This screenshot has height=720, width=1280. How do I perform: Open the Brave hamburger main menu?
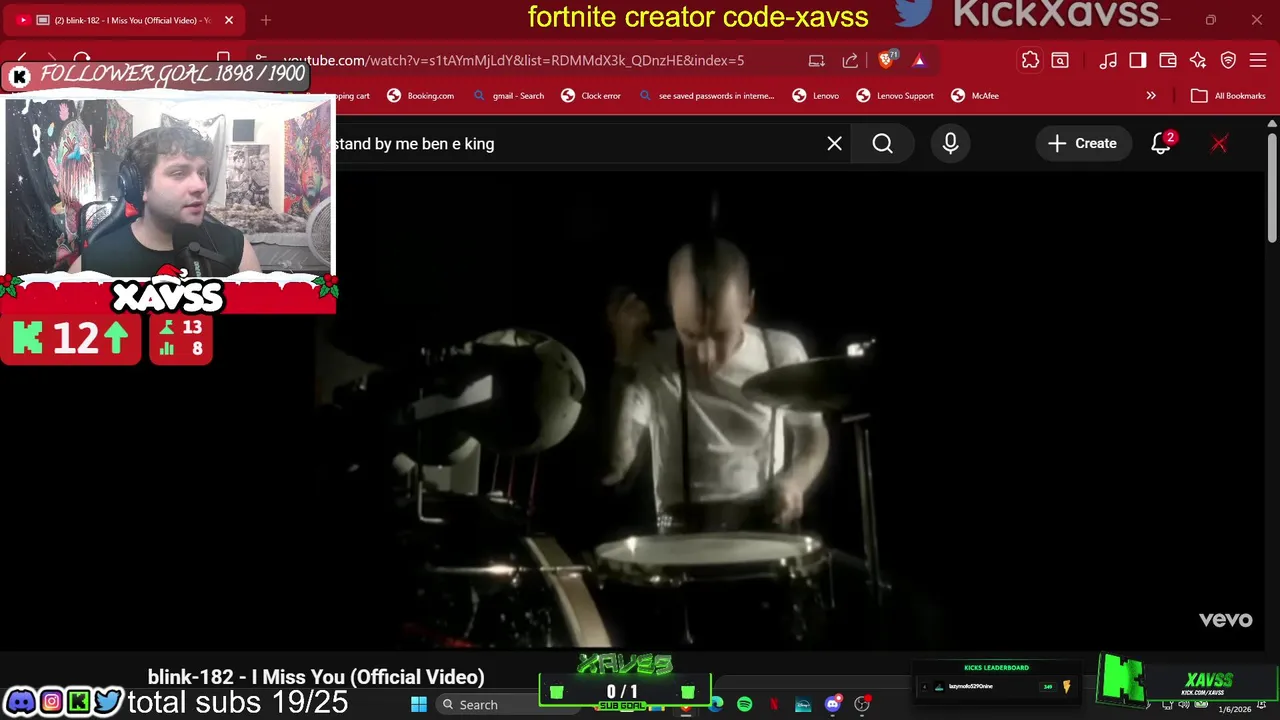point(1258,60)
